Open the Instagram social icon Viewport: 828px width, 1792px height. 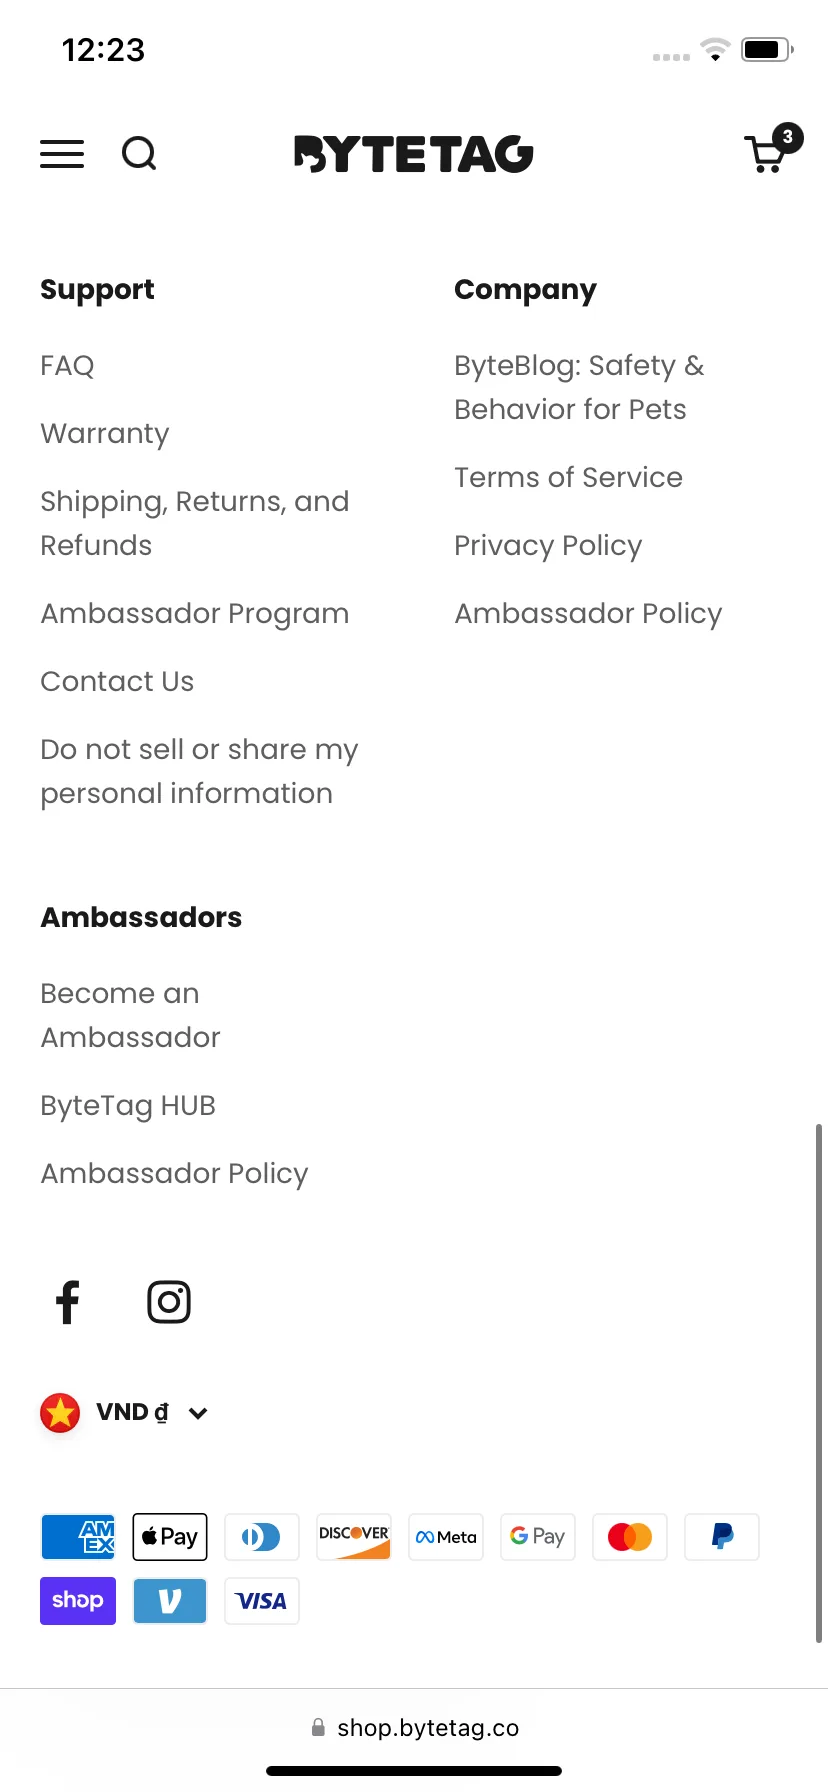(x=169, y=1302)
